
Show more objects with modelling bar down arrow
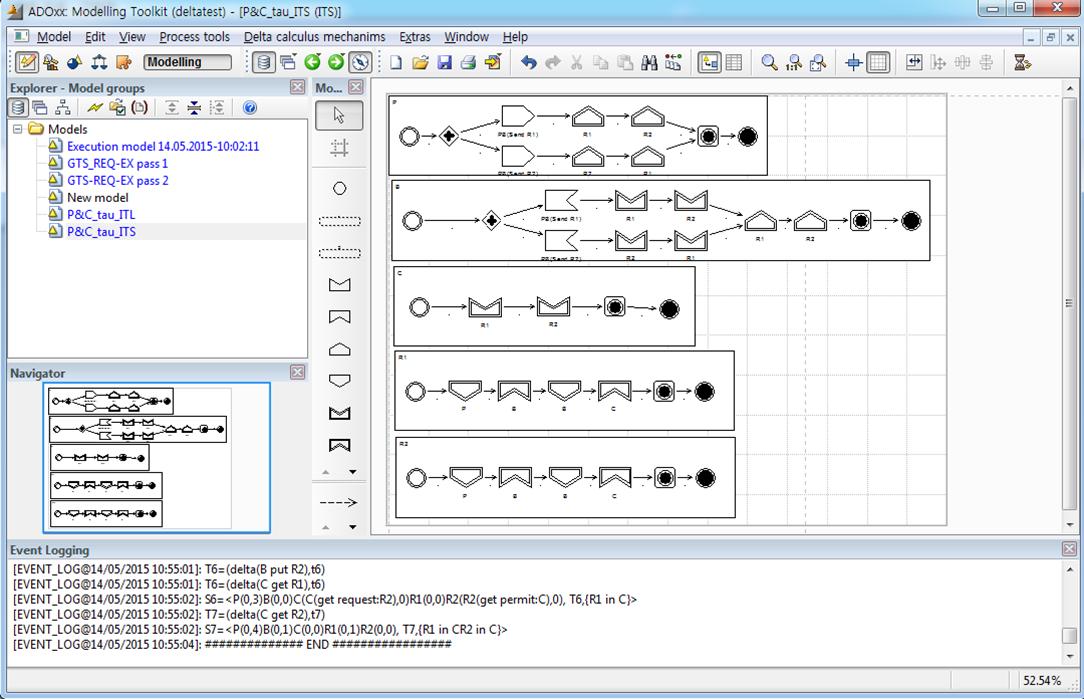[x=353, y=472]
